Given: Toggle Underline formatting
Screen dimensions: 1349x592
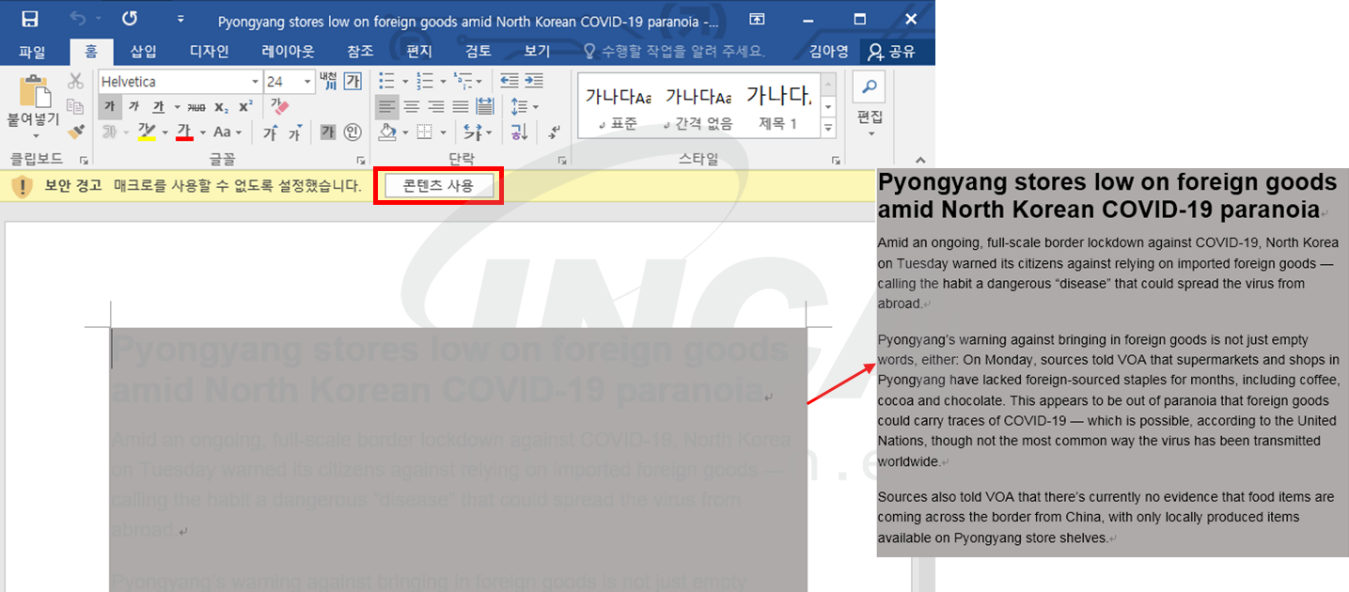Looking at the screenshot, I should coord(158,107).
